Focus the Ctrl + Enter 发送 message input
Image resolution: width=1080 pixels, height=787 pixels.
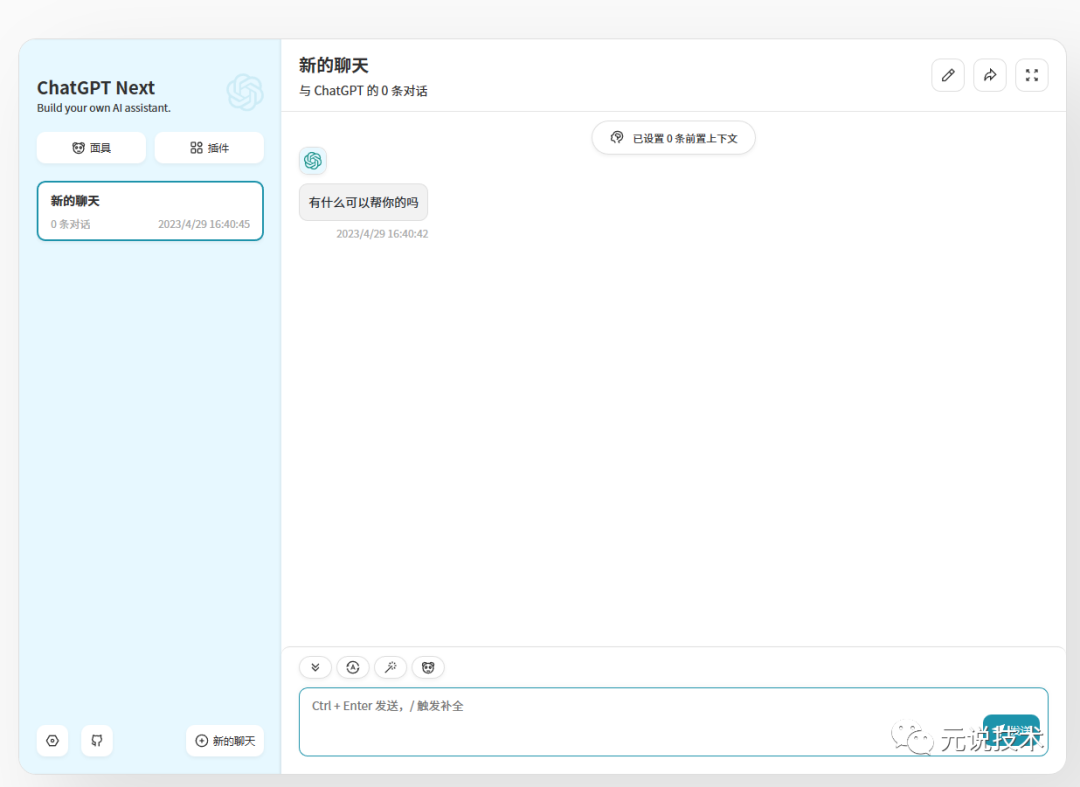point(674,722)
